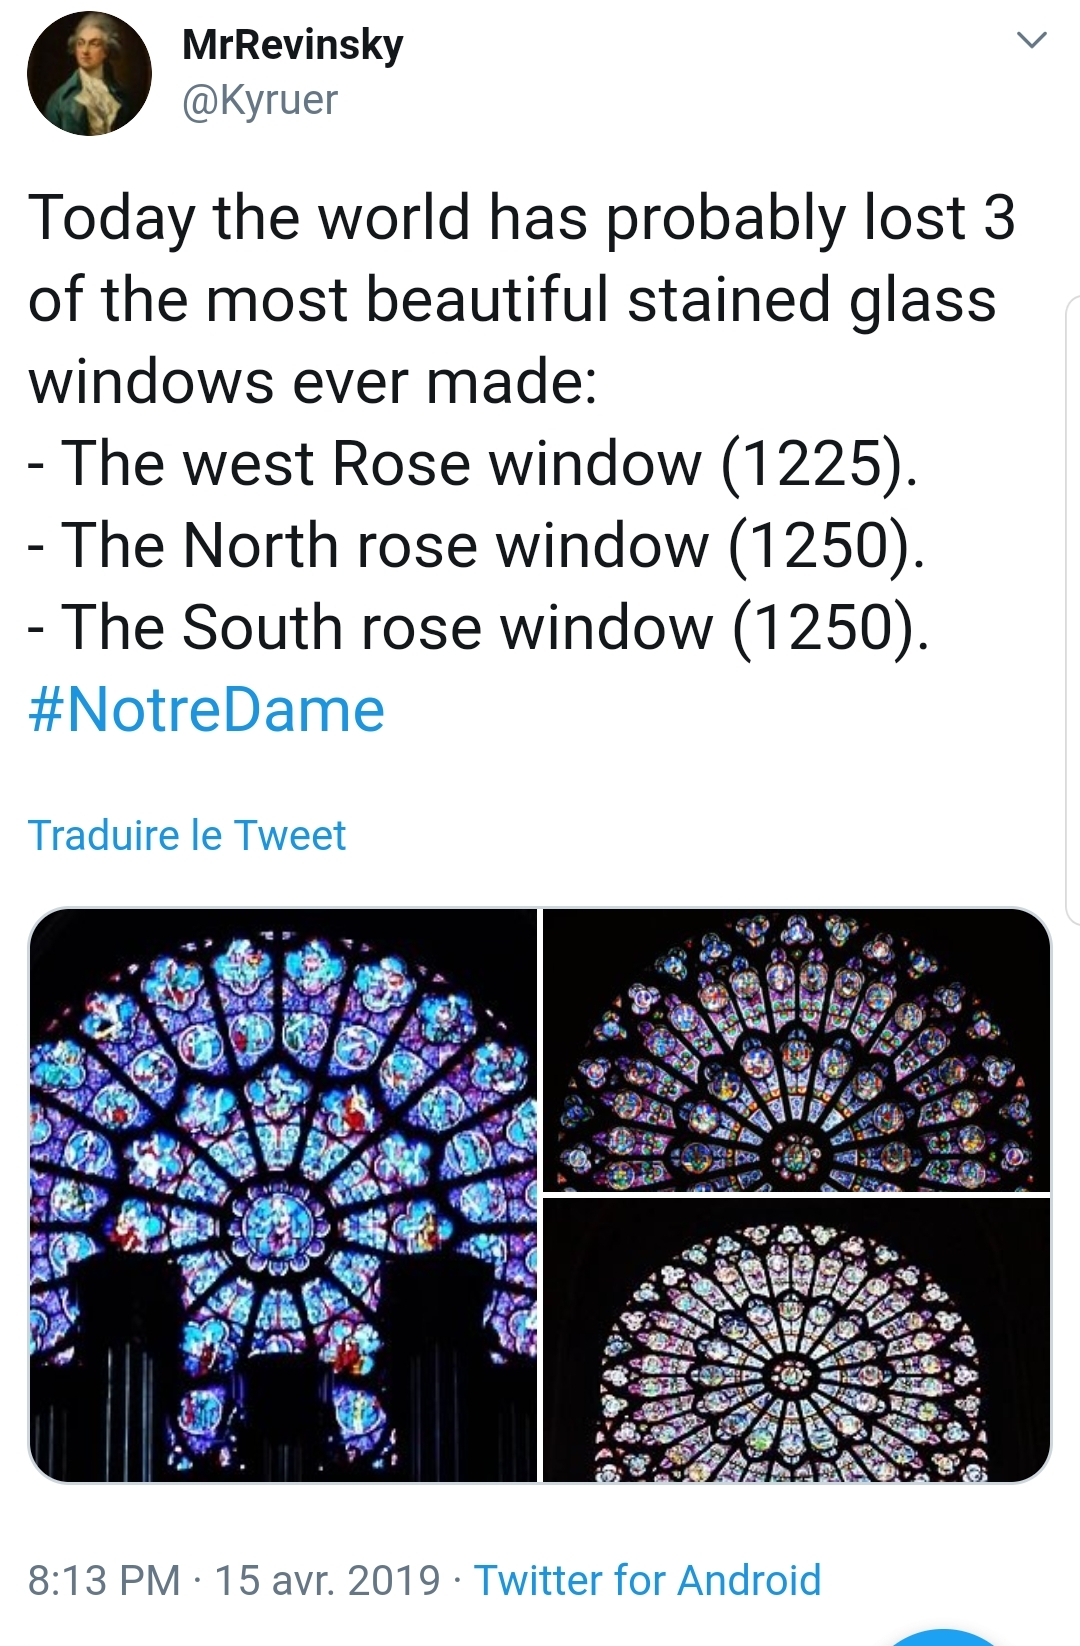
Task: Open the MrRevinsky display name profile
Action: 292,44
